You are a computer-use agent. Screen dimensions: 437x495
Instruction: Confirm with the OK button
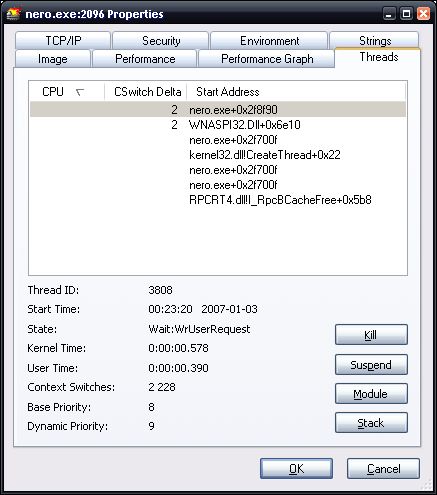pos(296,469)
